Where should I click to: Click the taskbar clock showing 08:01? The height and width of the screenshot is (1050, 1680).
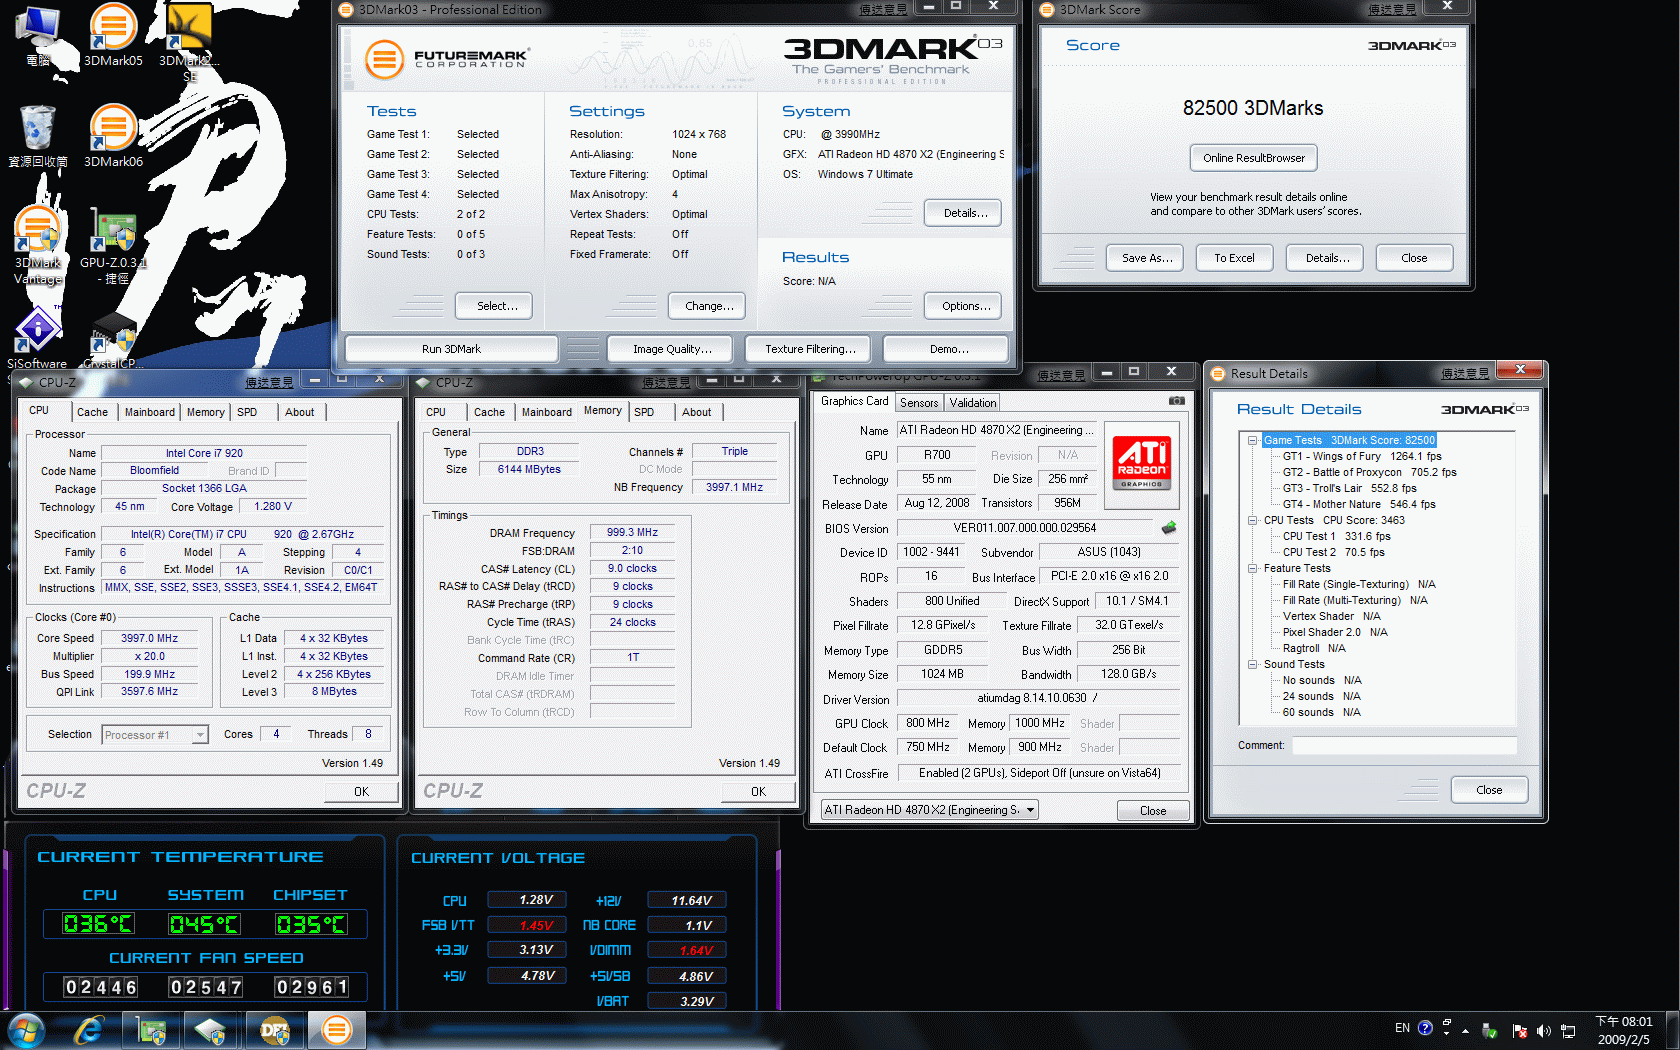pos(1624,1030)
